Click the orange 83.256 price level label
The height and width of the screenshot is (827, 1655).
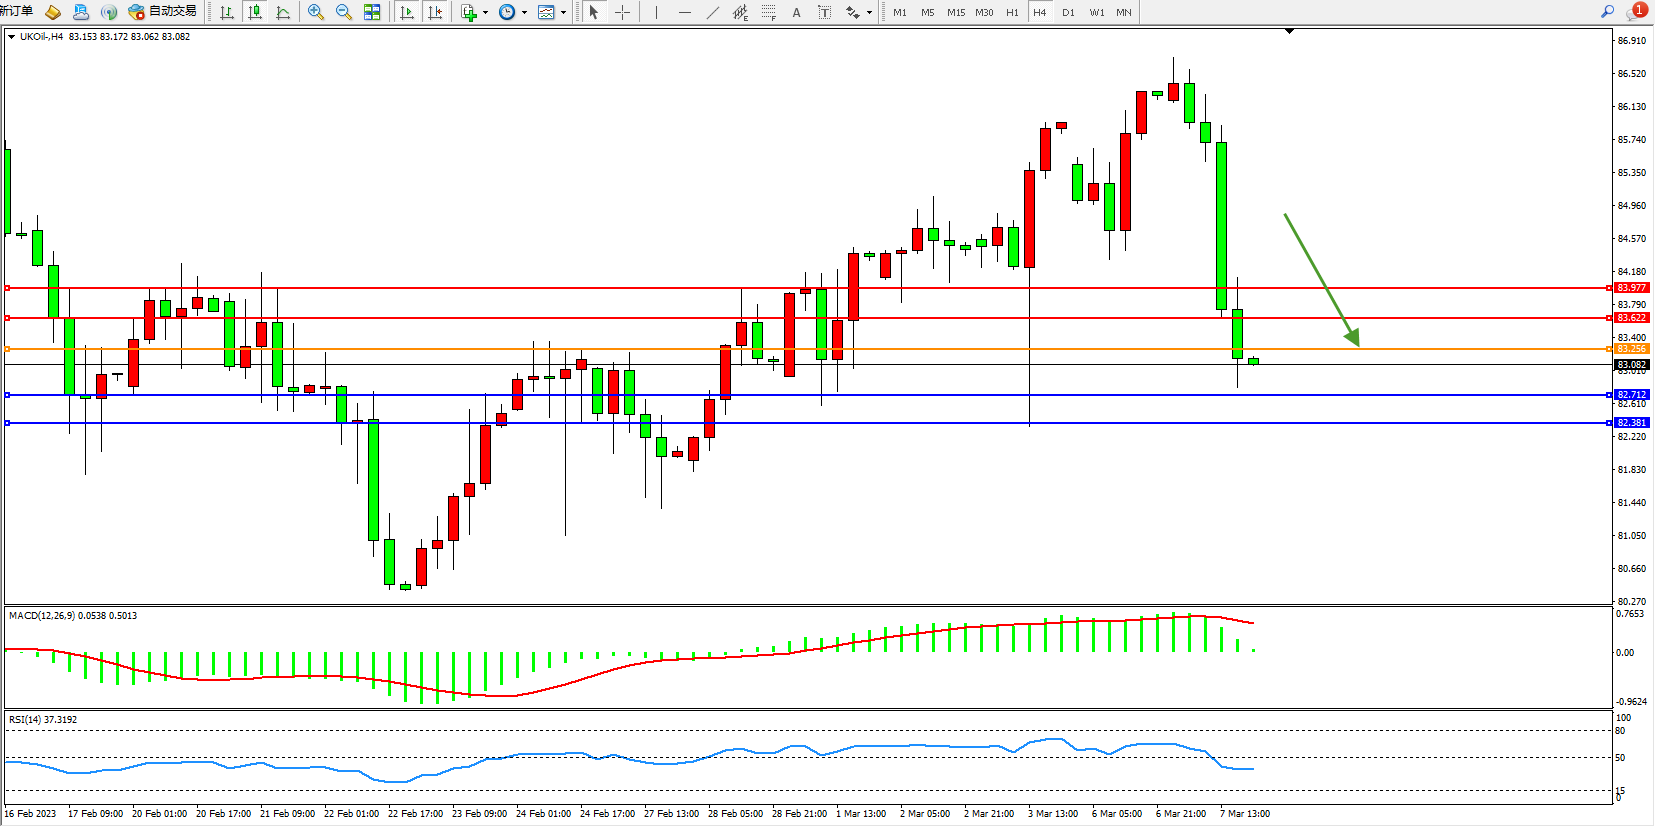click(x=1631, y=349)
